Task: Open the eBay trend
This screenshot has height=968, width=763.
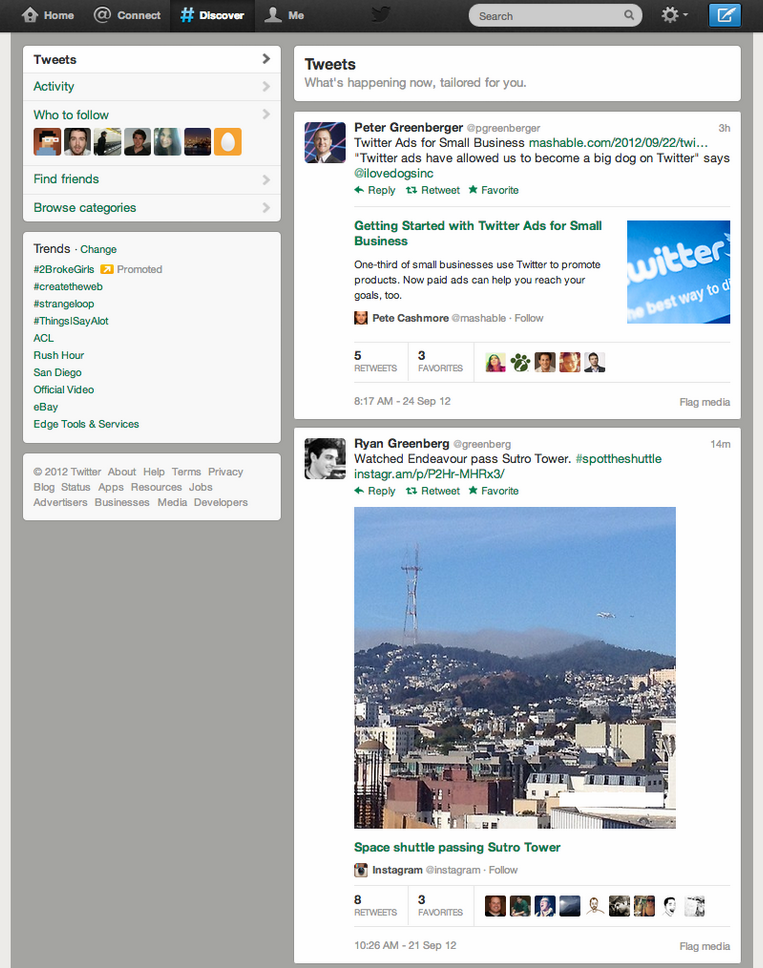Action: click(x=46, y=407)
